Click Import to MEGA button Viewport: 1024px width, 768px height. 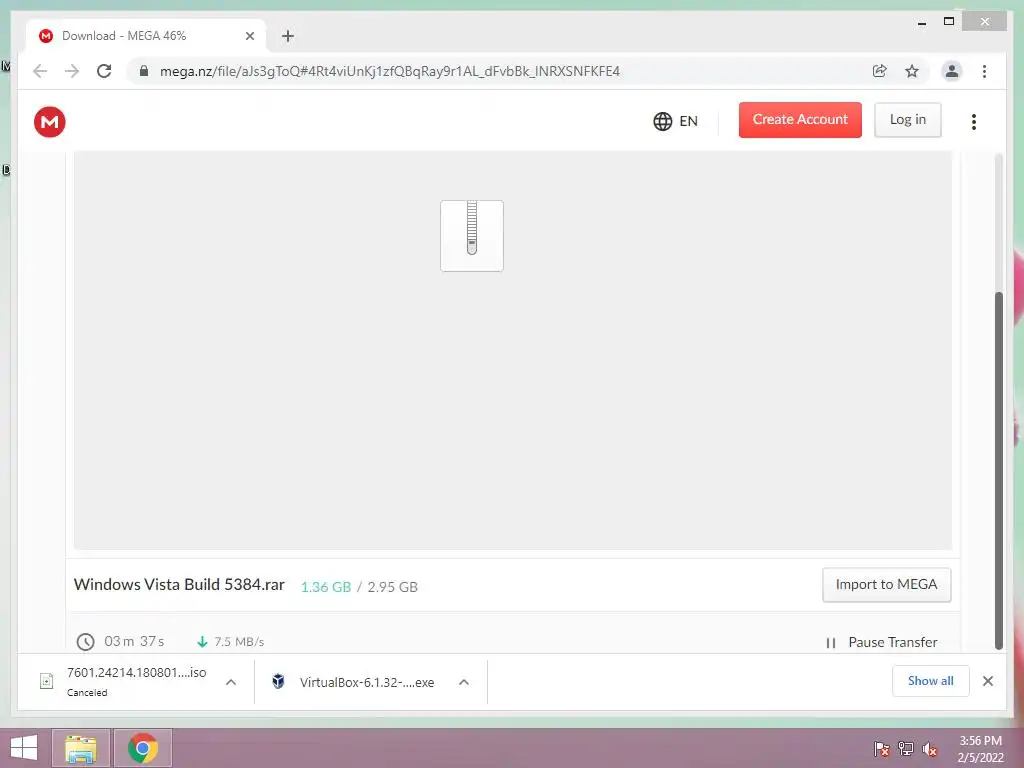(x=886, y=584)
